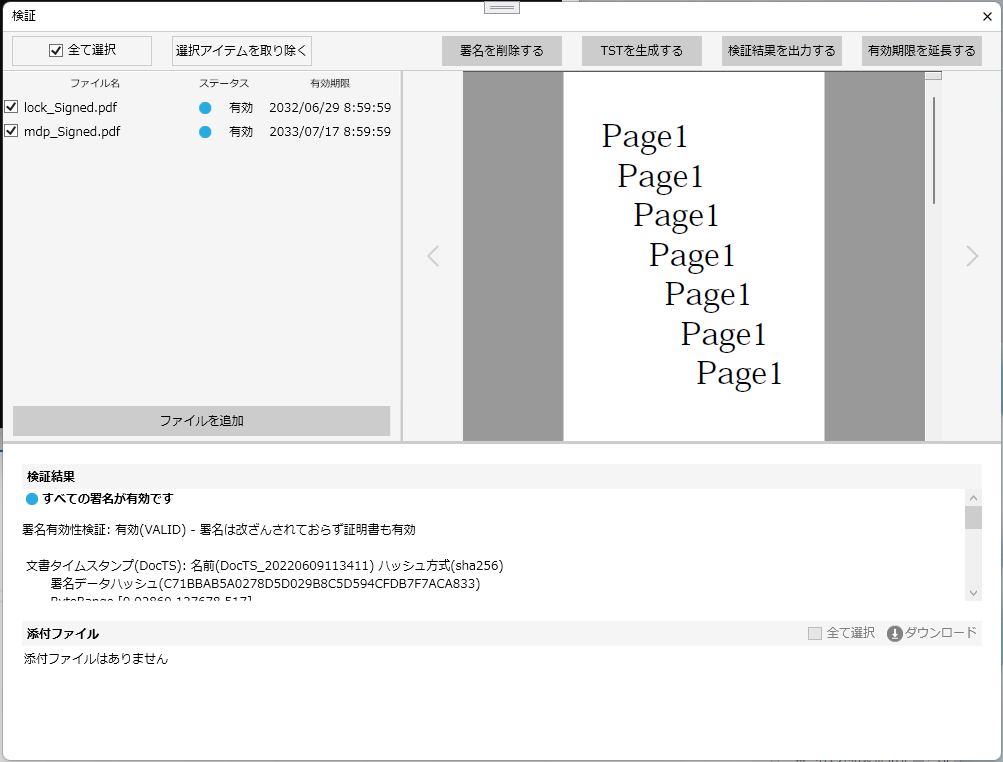
Task: Toggle the 全て選択 checkbox at top
Action: tap(57, 50)
